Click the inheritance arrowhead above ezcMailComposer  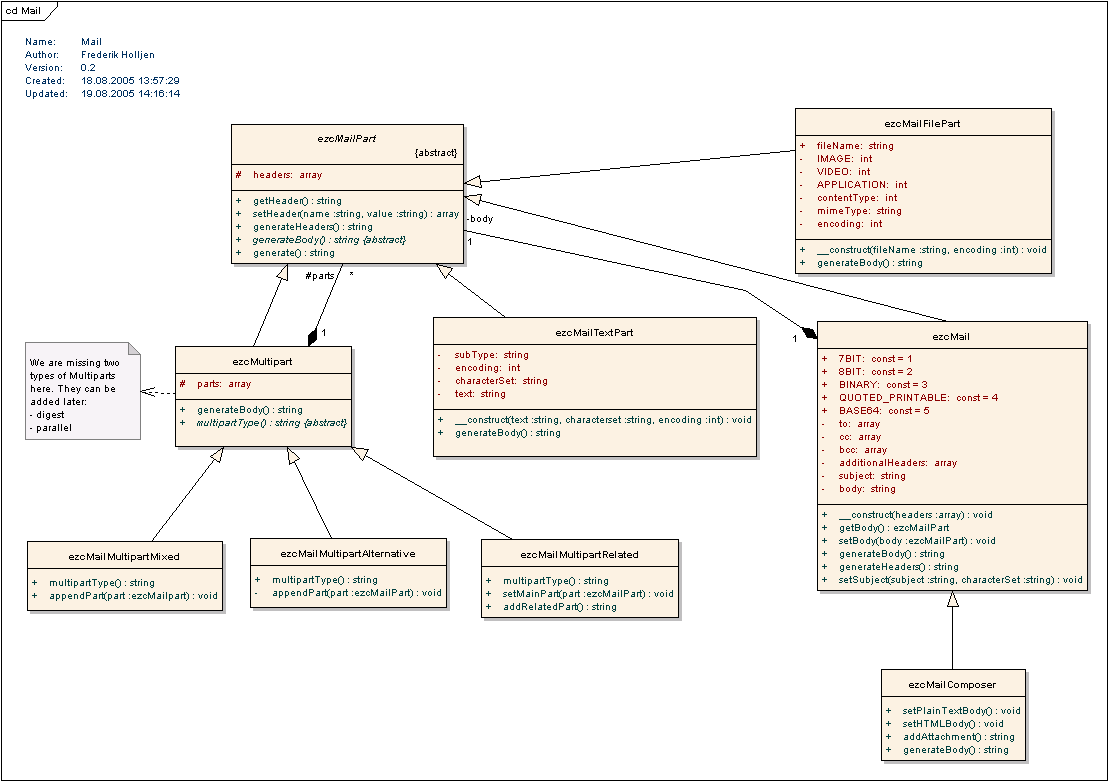(953, 599)
